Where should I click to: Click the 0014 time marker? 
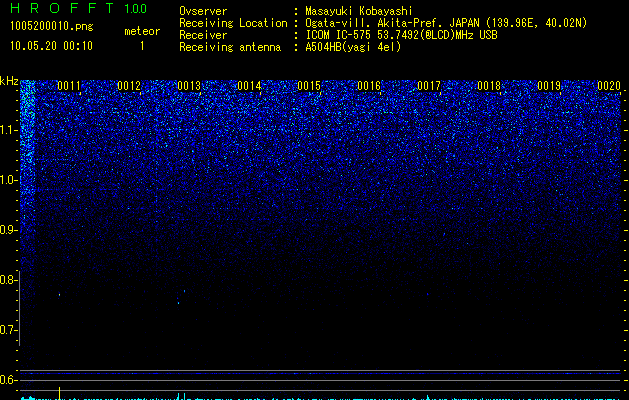pyautogui.click(x=249, y=86)
